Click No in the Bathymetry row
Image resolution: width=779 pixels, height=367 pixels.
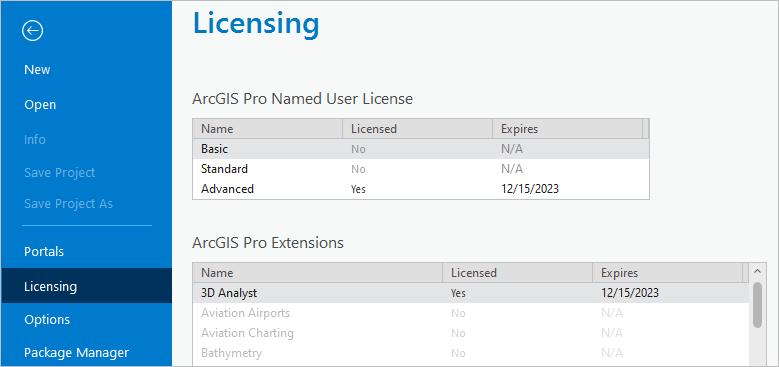pyautogui.click(x=458, y=354)
